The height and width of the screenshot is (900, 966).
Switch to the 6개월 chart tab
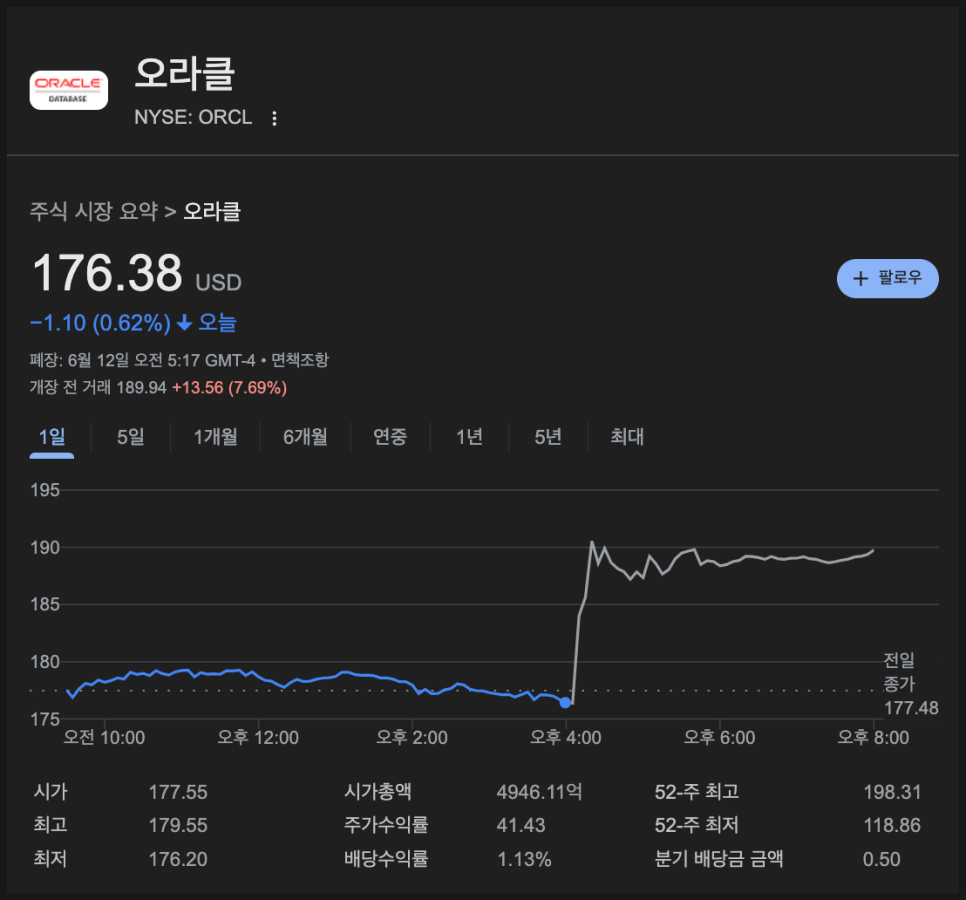point(306,437)
